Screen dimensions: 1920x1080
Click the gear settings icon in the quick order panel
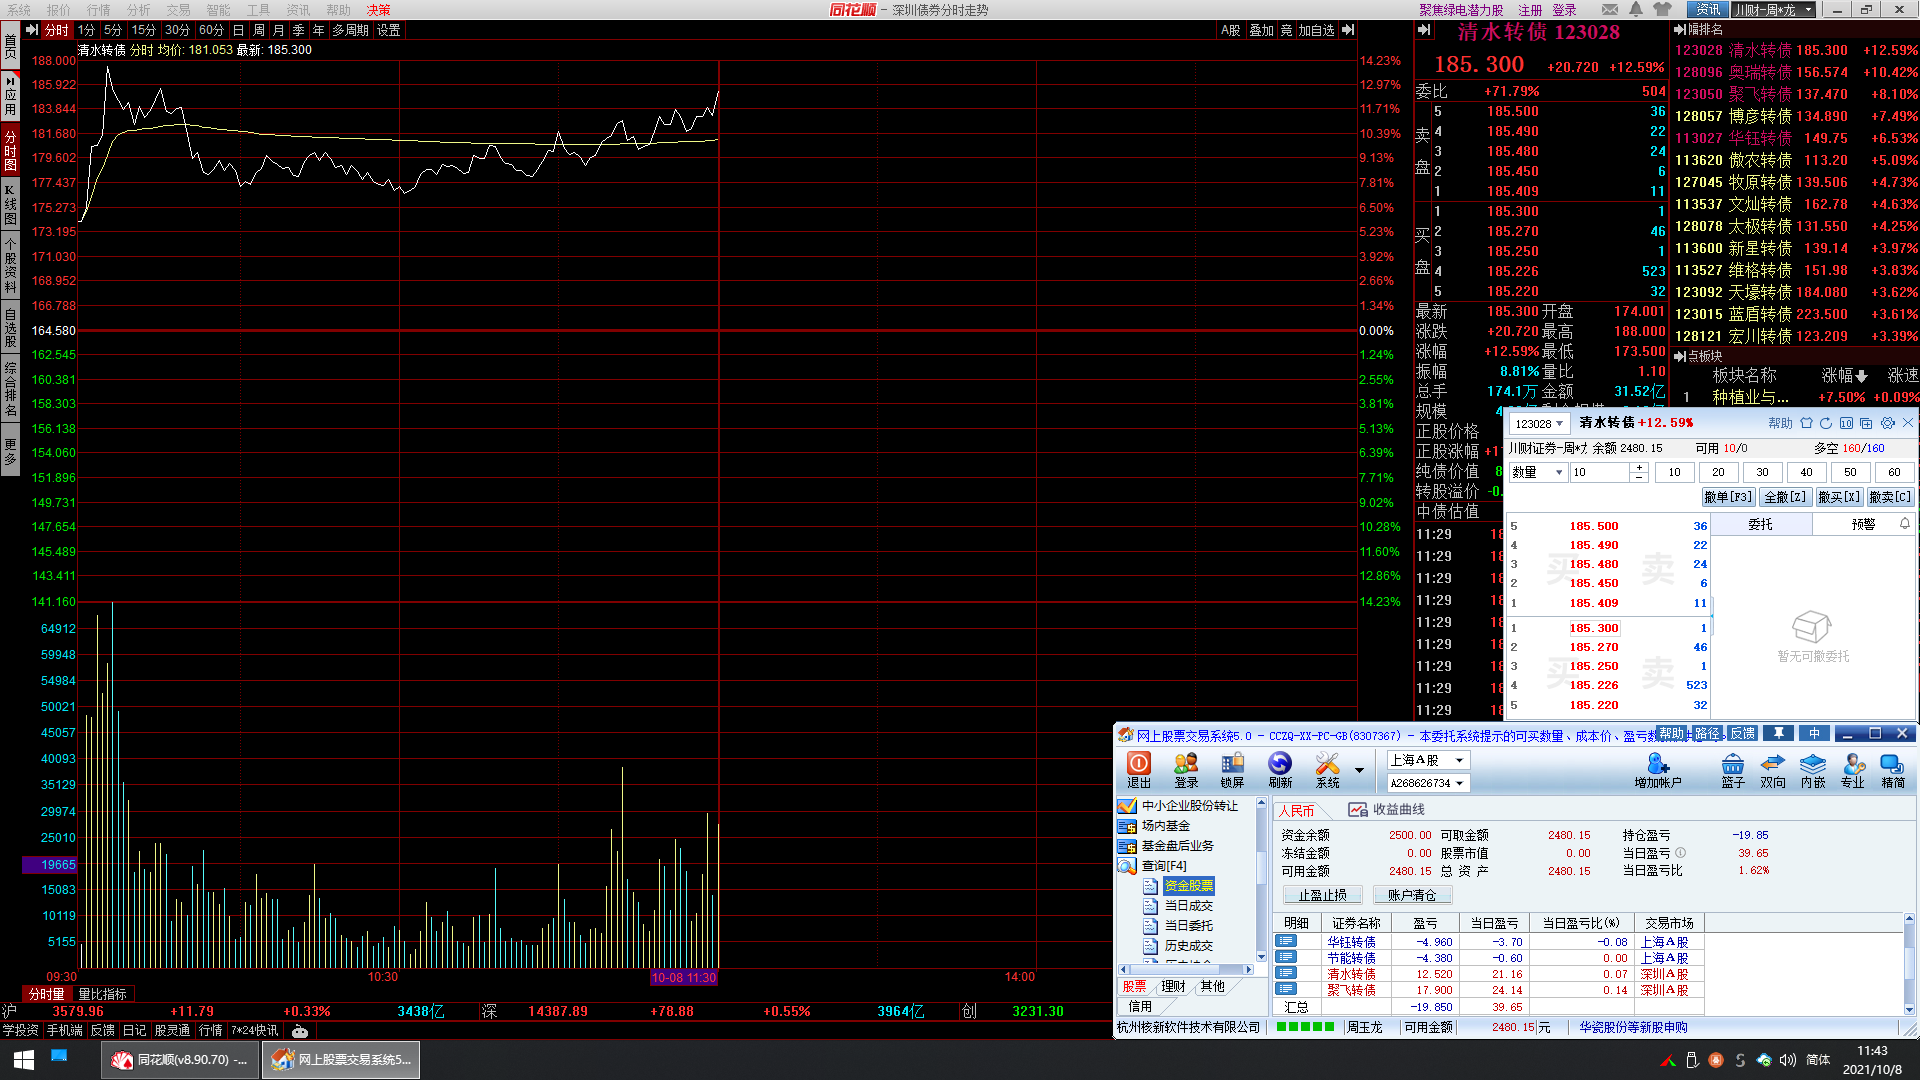point(1888,423)
